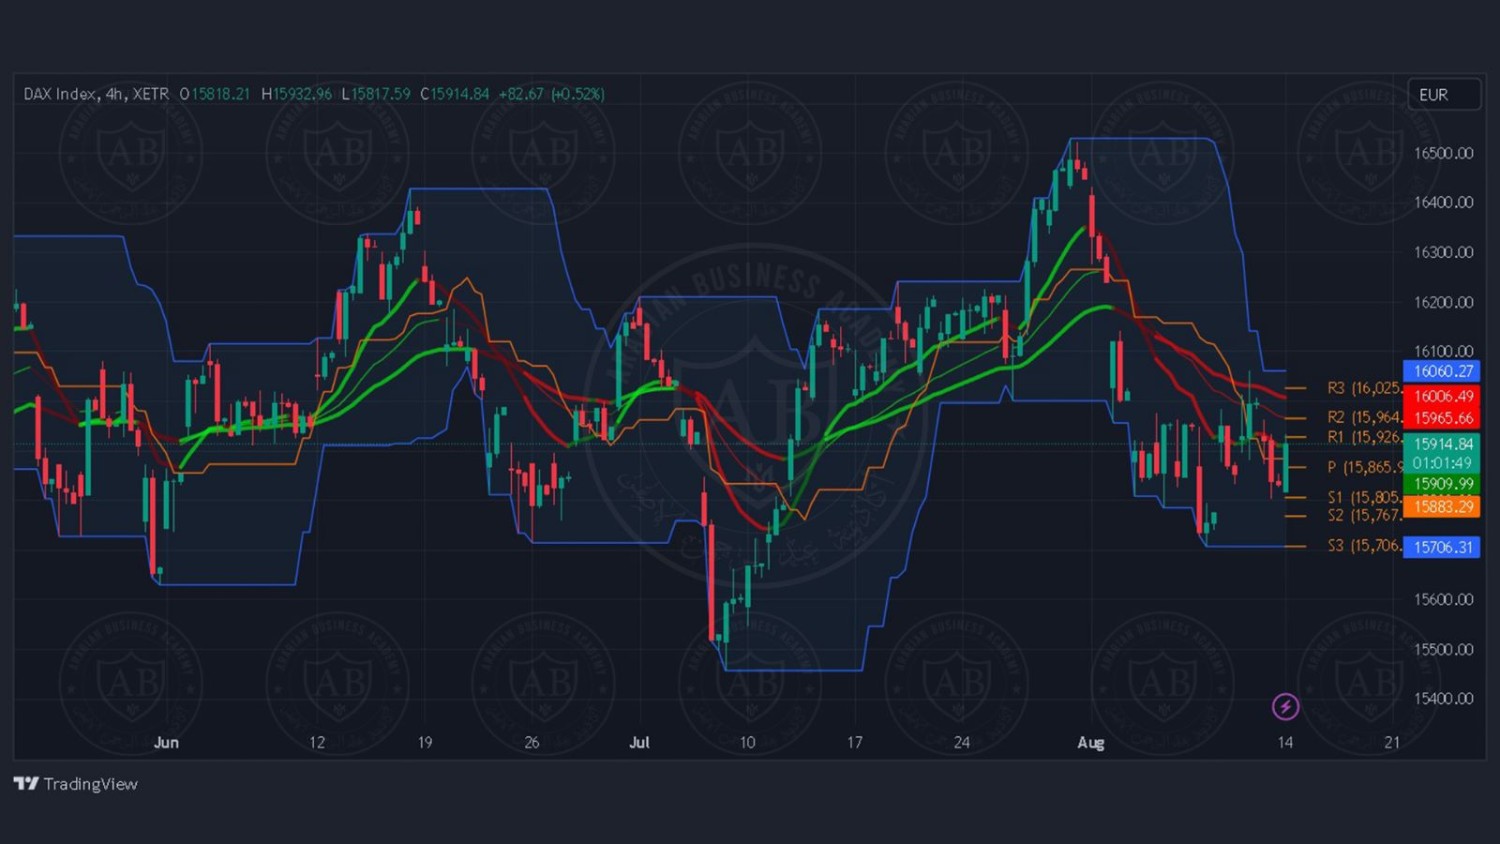This screenshot has width=1500, height=844.
Task: Click the red 15965.66 price label
Action: pyautogui.click(x=1442, y=418)
